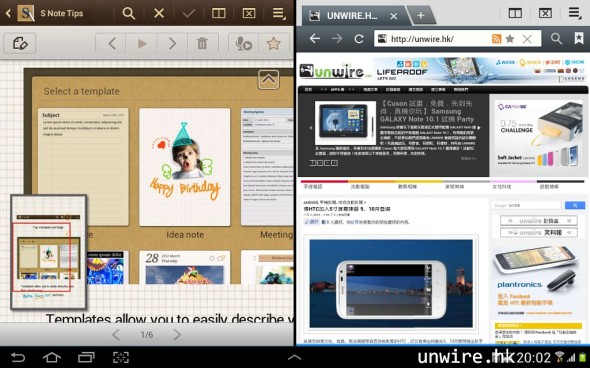
Task: Navigate forward in browser
Action: coord(337,38)
